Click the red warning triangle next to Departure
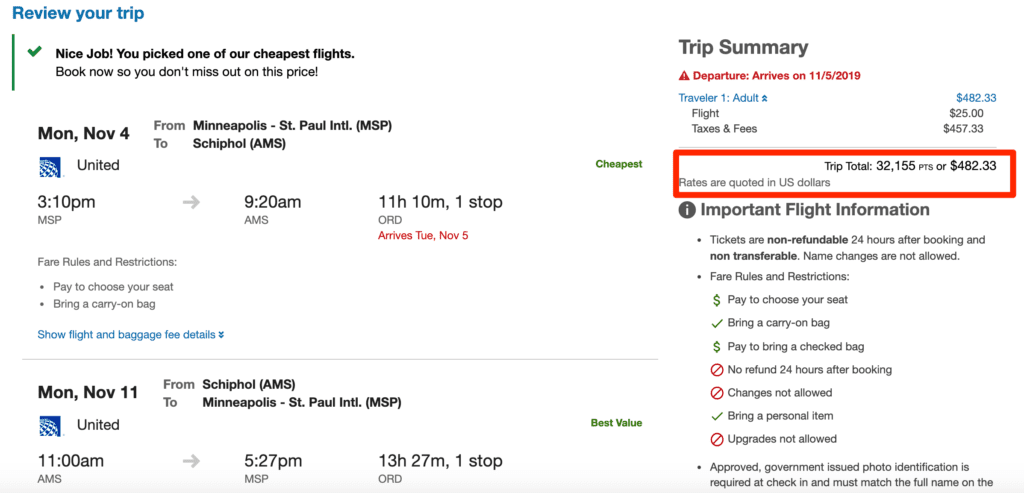 point(684,76)
